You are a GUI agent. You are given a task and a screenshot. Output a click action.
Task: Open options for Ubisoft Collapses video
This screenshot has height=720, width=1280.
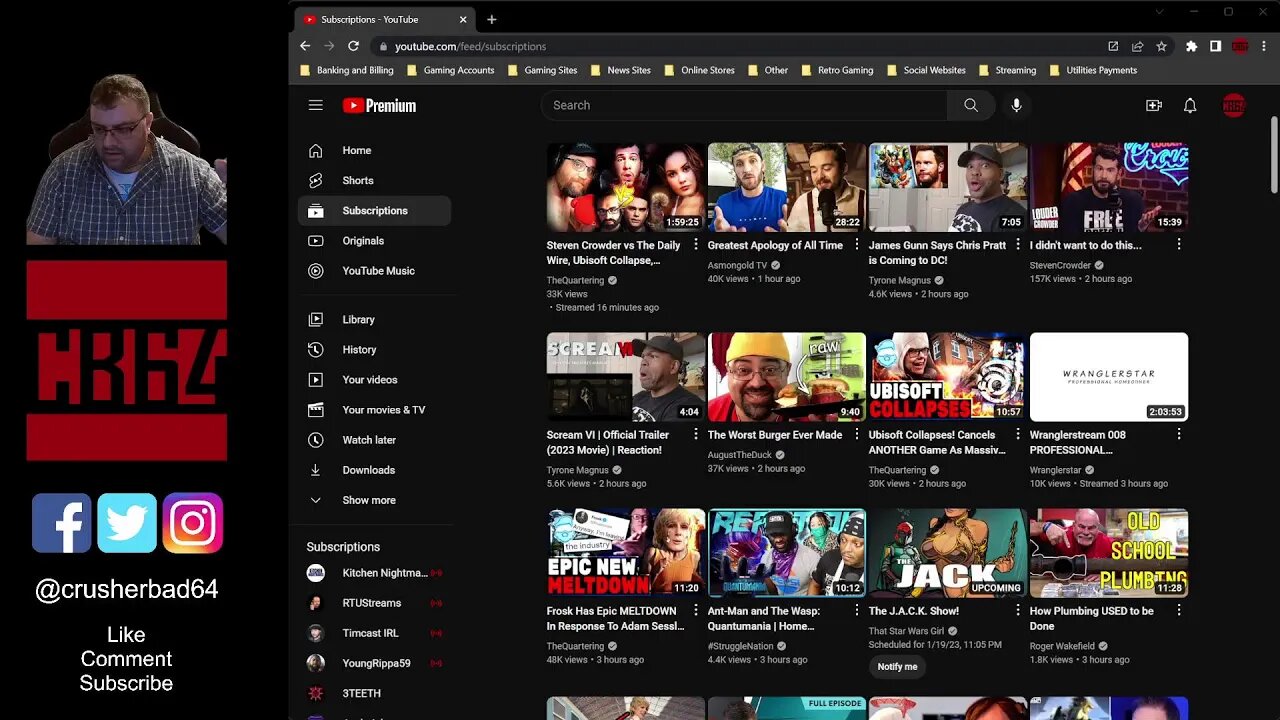1018,435
